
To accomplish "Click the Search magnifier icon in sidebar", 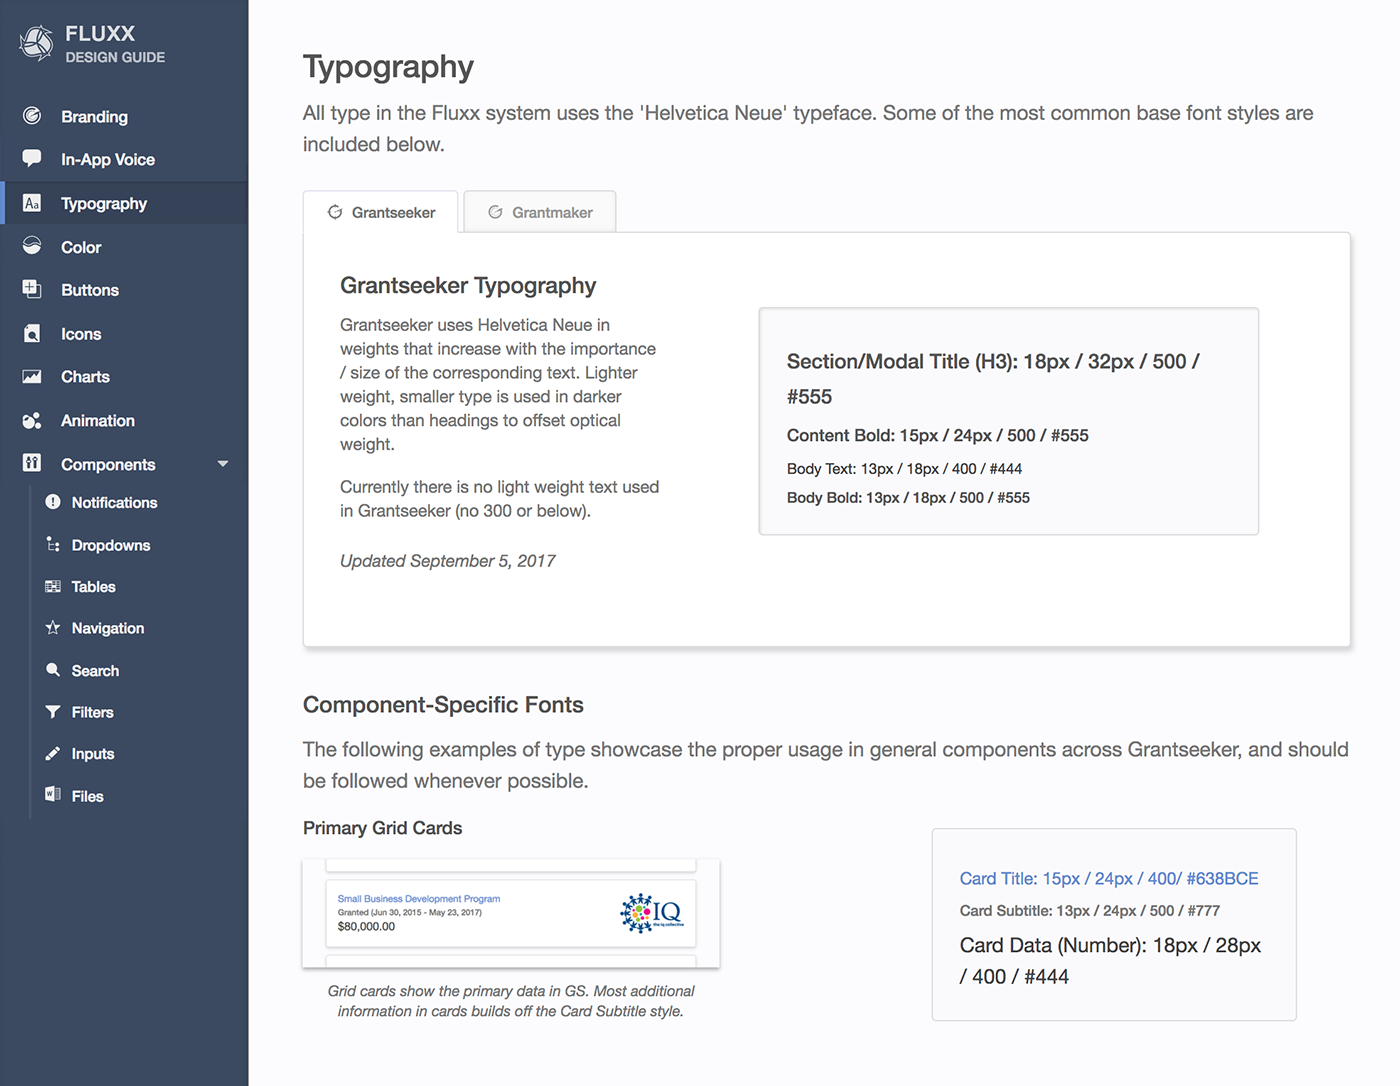I will [x=53, y=670].
